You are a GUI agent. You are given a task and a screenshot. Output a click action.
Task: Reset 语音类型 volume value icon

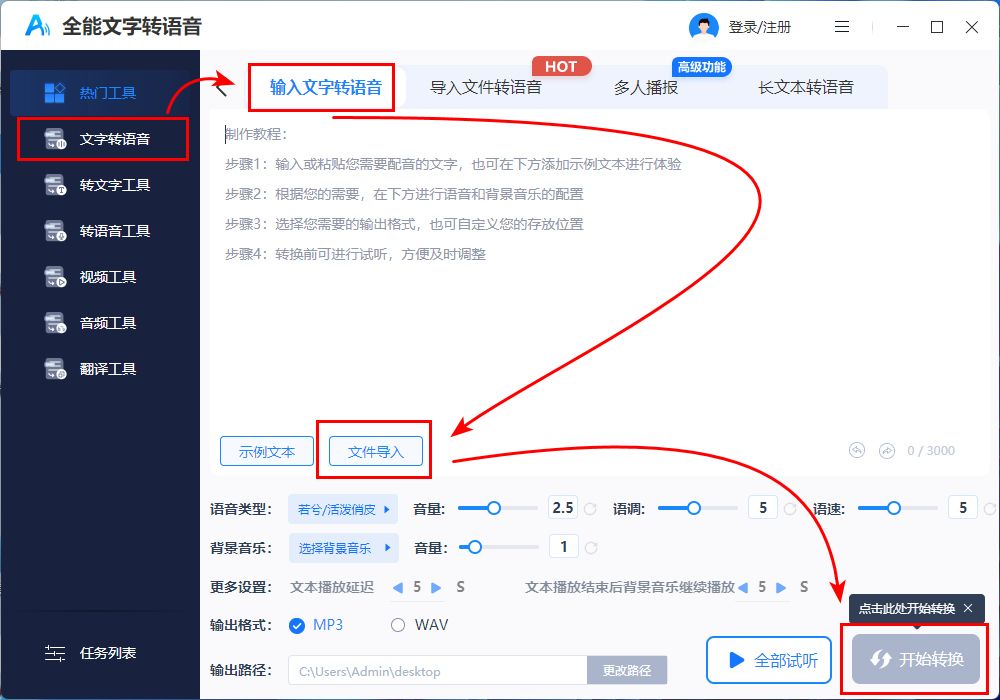pos(591,509)
